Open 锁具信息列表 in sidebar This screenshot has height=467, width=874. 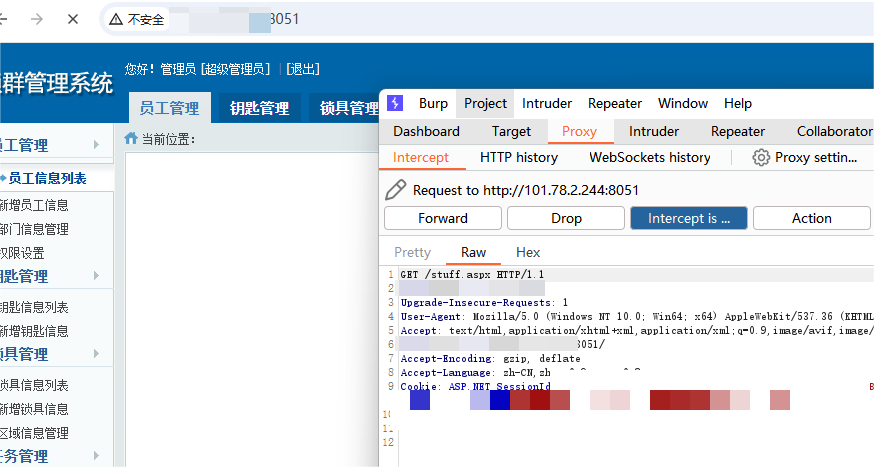point(34,386)
